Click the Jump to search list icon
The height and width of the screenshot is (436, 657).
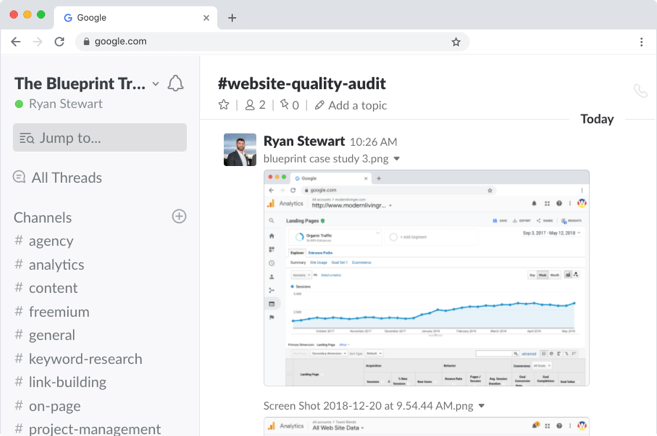[27, 138]
